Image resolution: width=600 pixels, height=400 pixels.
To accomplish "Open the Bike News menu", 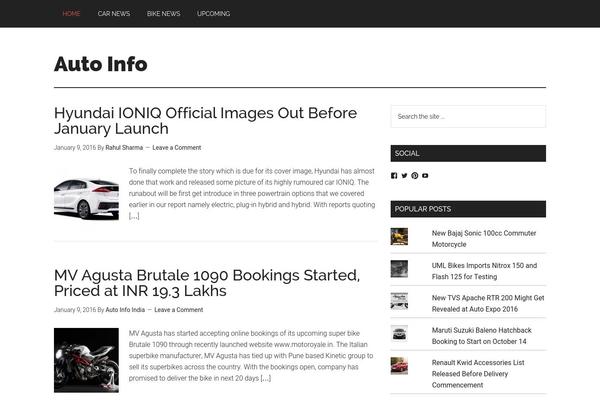I will pyautogui.click(x=163, y=14).
